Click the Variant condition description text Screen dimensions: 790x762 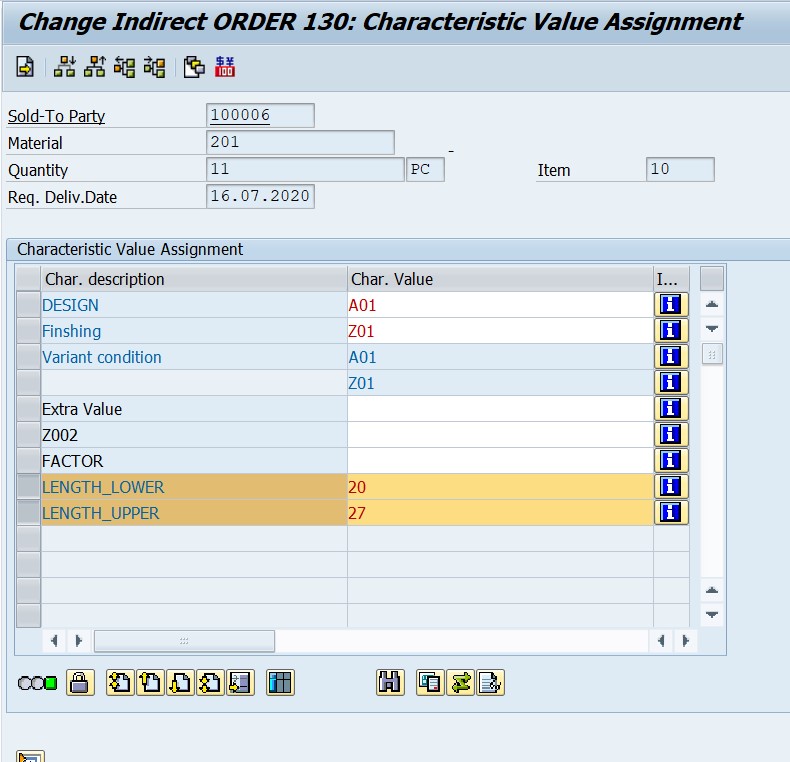tap(102, 357)
